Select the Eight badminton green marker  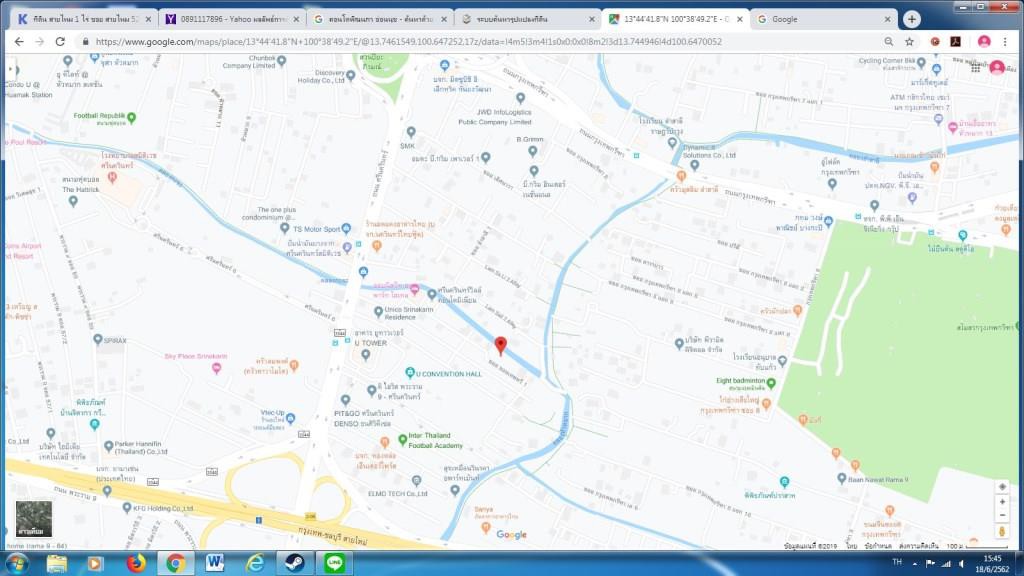[771, 383]
